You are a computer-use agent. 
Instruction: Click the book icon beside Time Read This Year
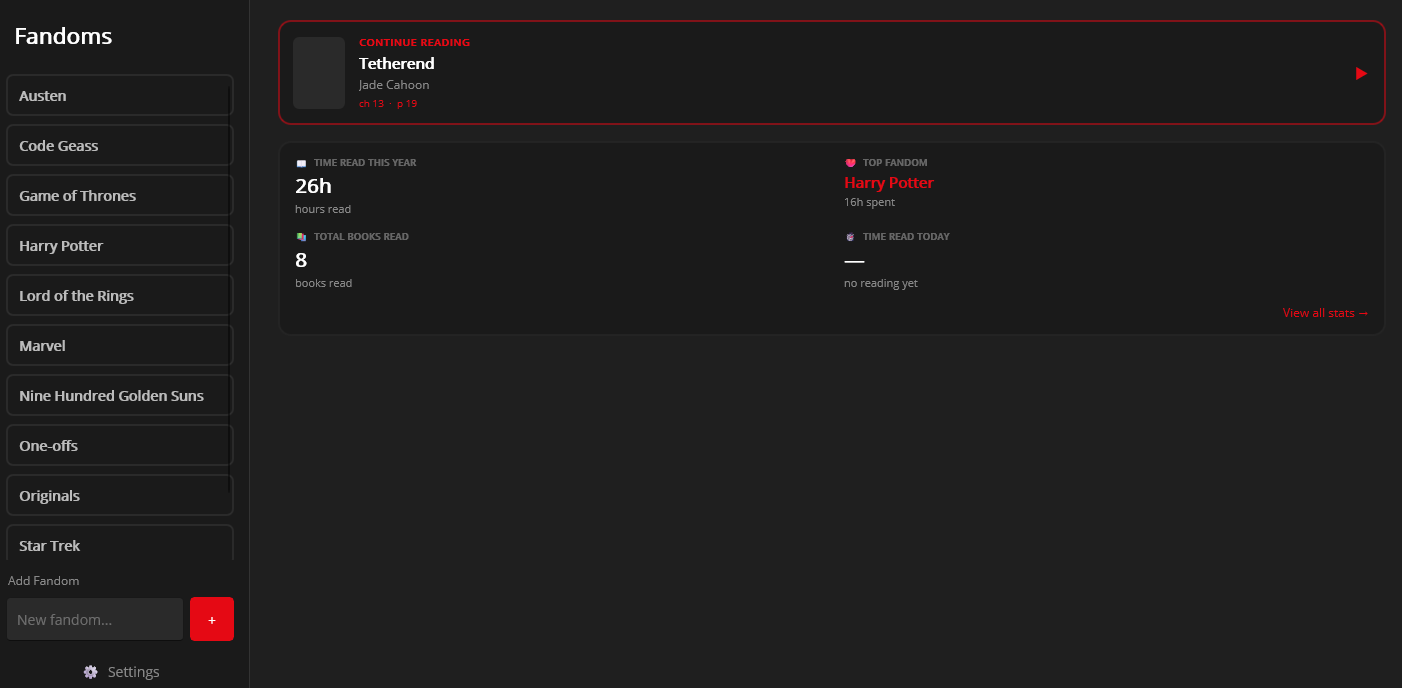coord(300,162)
